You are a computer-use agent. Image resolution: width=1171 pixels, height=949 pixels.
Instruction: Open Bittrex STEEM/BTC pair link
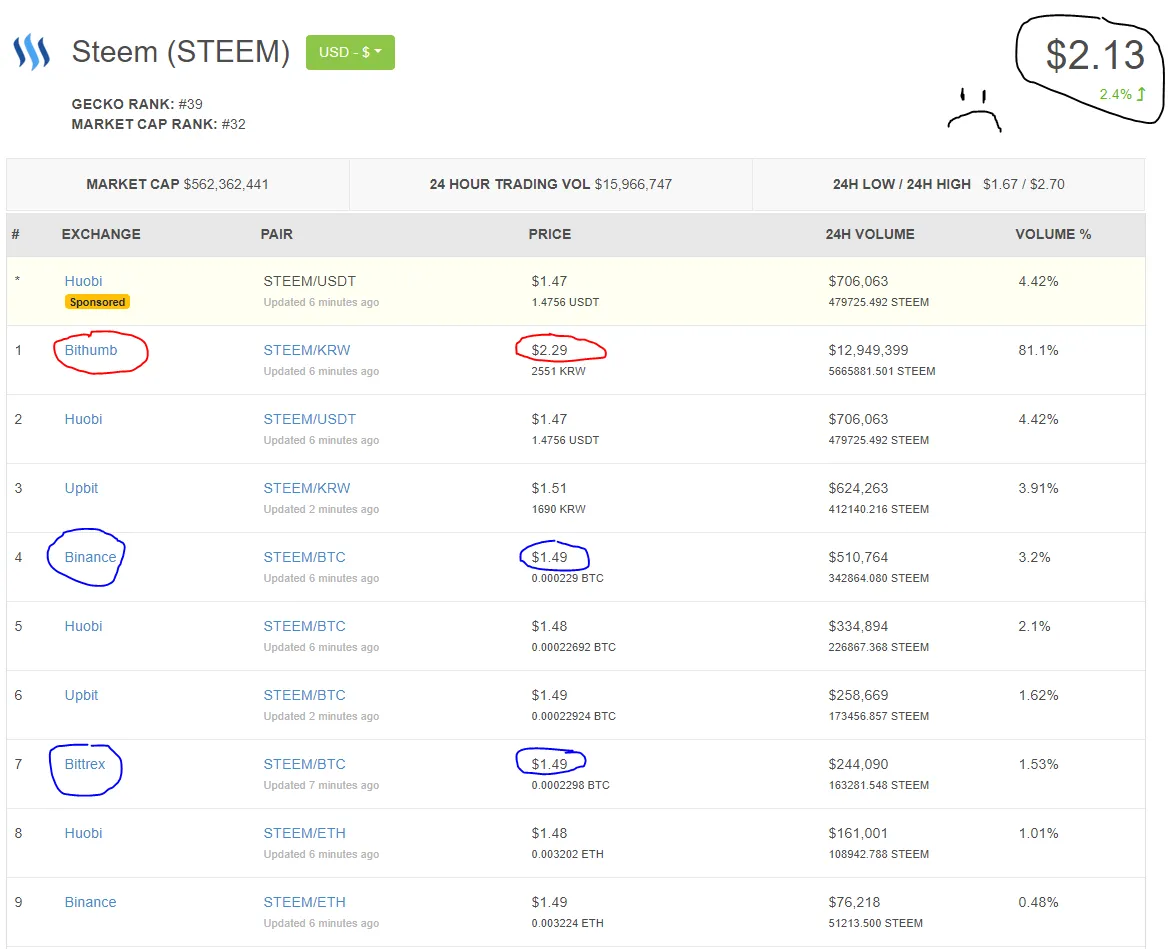304,765
